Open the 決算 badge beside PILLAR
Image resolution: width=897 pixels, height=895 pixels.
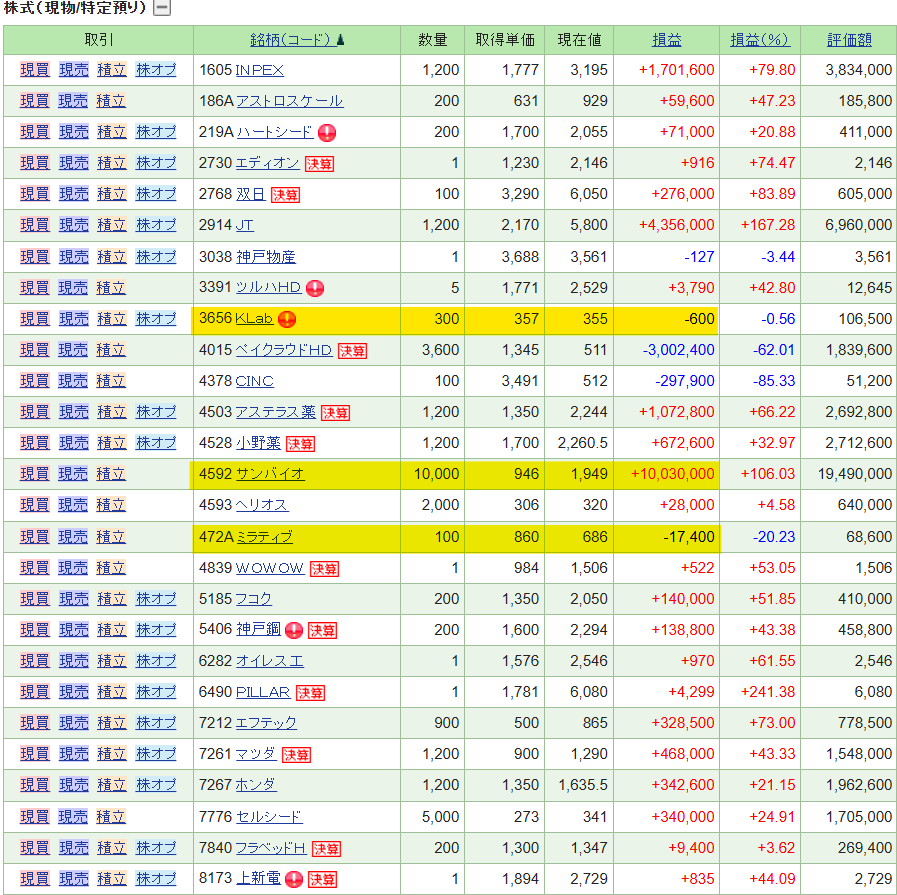click(x=310, y=693)
